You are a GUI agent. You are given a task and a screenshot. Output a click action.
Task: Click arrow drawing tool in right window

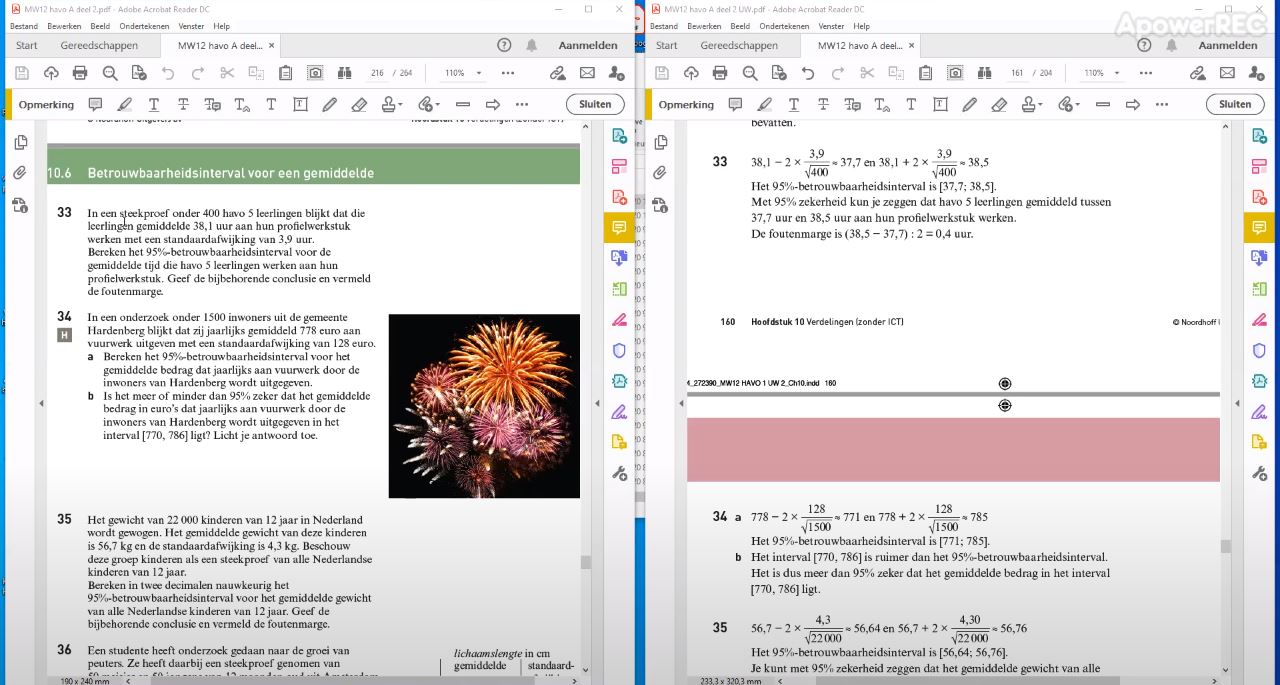(x=1133, y=104)
